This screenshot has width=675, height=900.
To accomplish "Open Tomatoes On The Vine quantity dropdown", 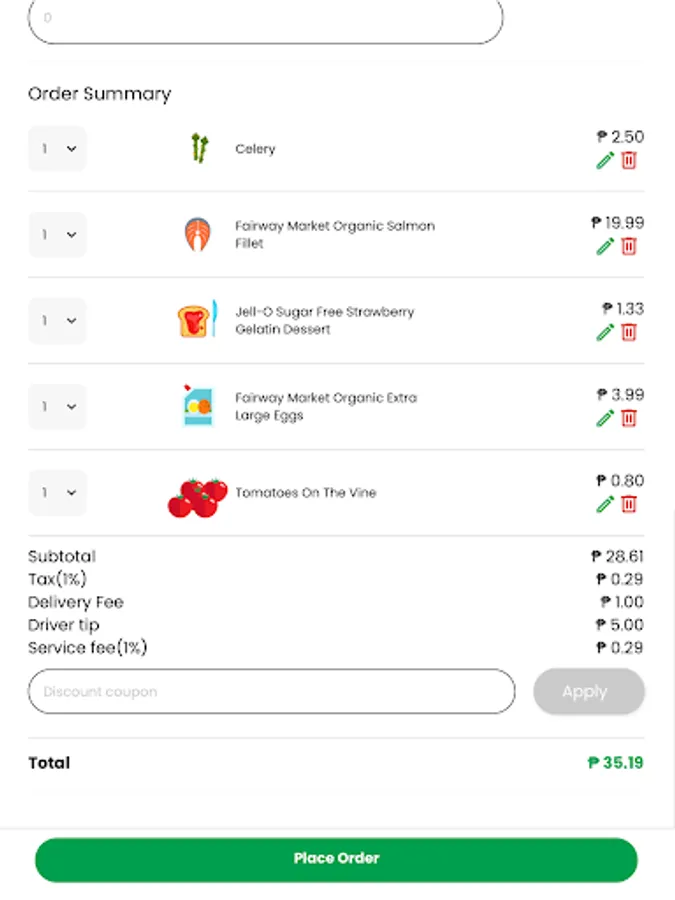I will coord(57,493).
